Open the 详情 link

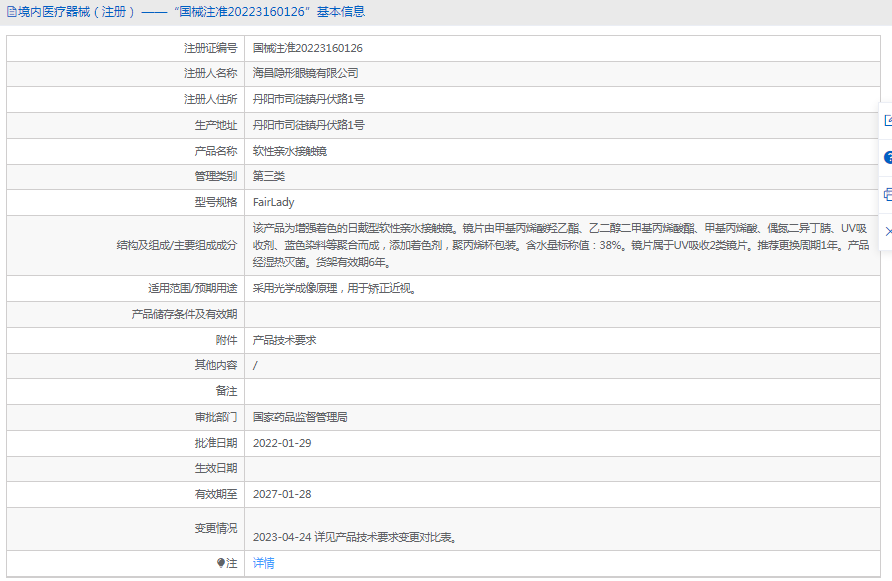pyautogui.click(x=263, y=564)
